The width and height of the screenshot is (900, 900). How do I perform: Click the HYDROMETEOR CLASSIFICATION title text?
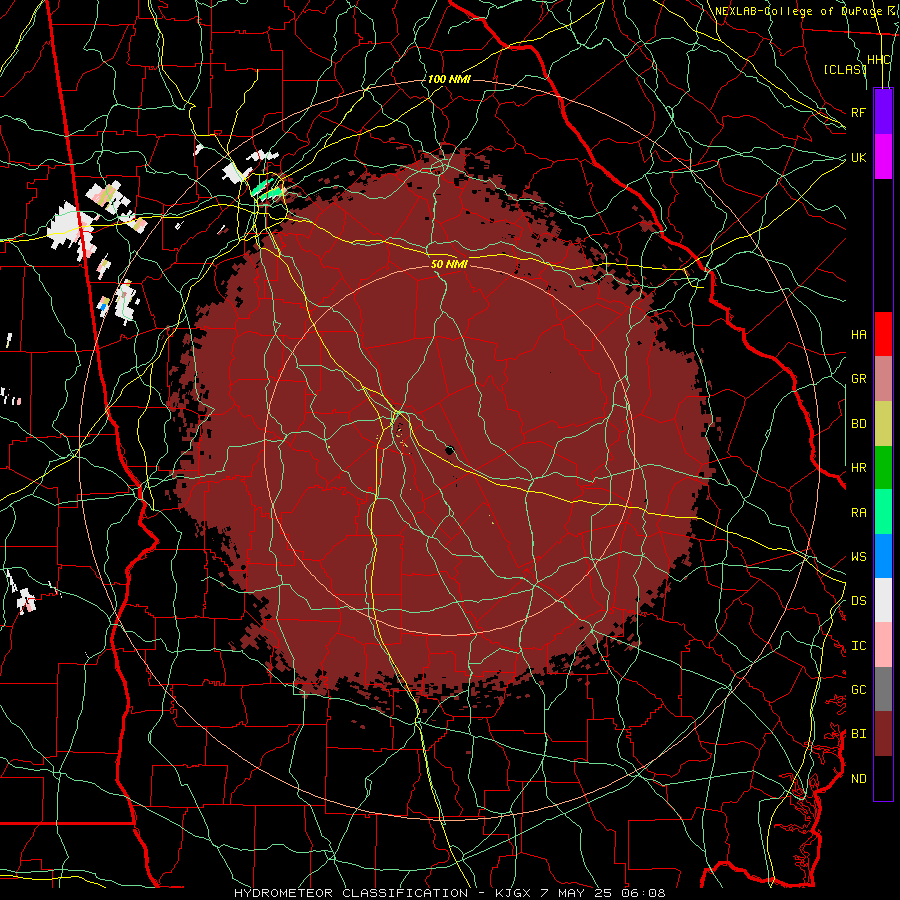[x=351, y=893]
